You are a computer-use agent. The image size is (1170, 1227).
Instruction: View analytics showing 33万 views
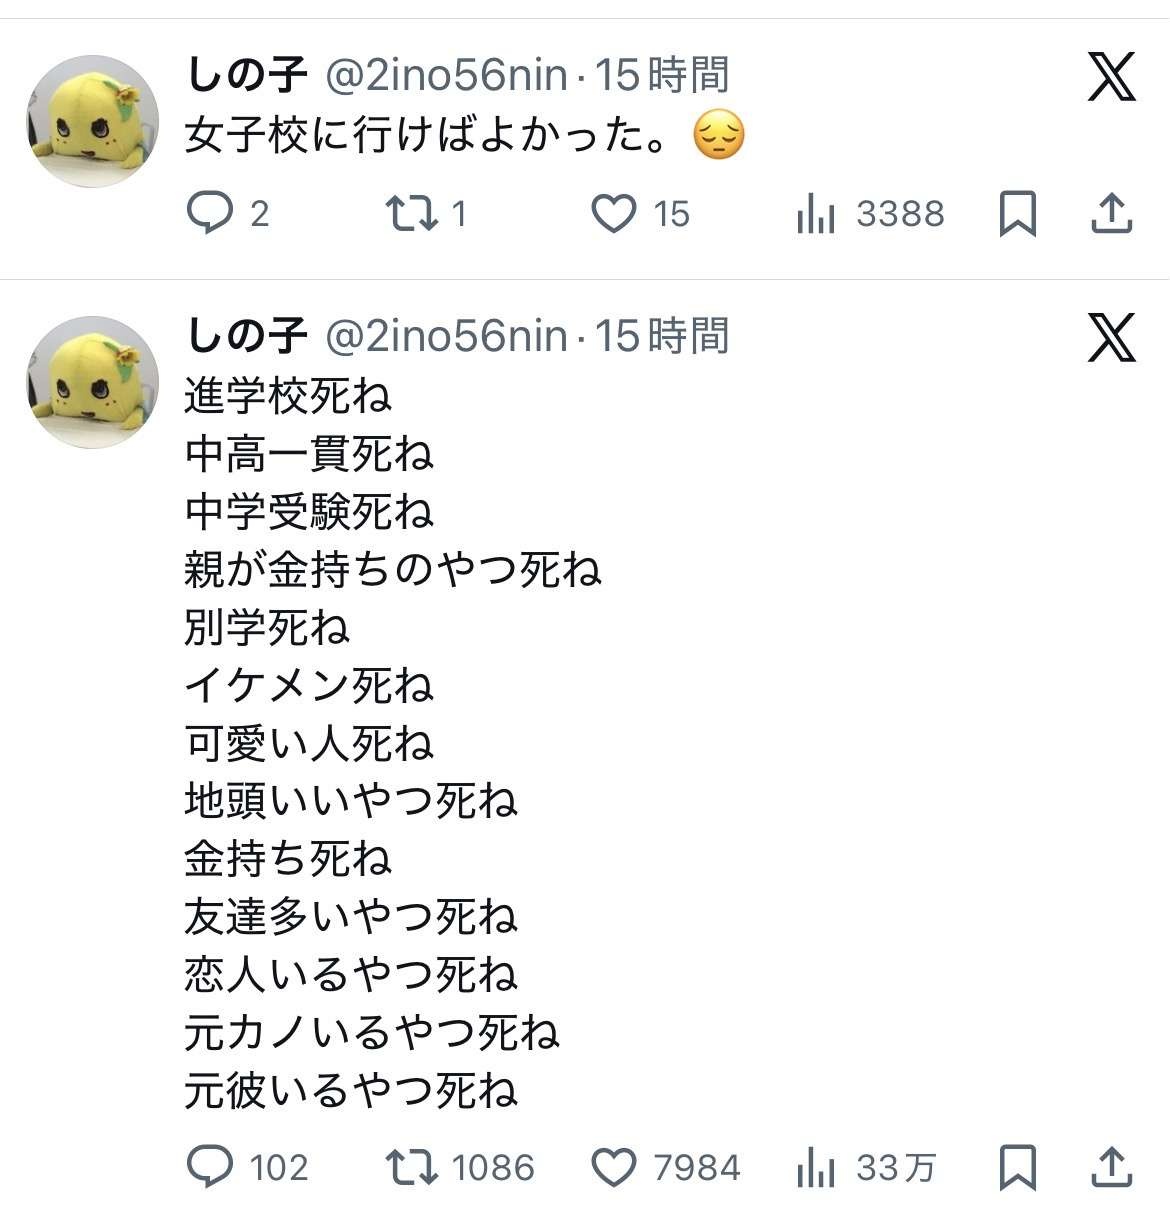816,1167
